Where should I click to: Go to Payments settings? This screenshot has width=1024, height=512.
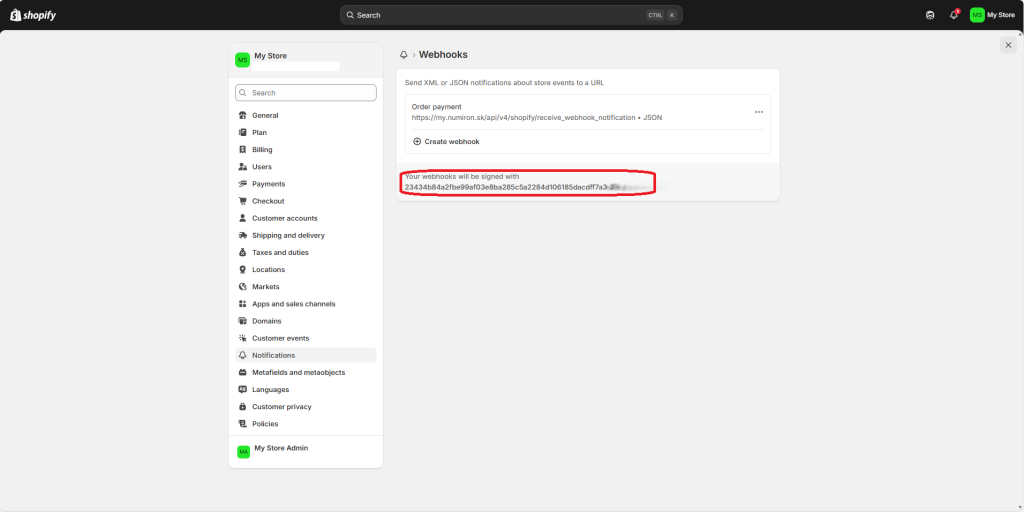pos(268,184)
